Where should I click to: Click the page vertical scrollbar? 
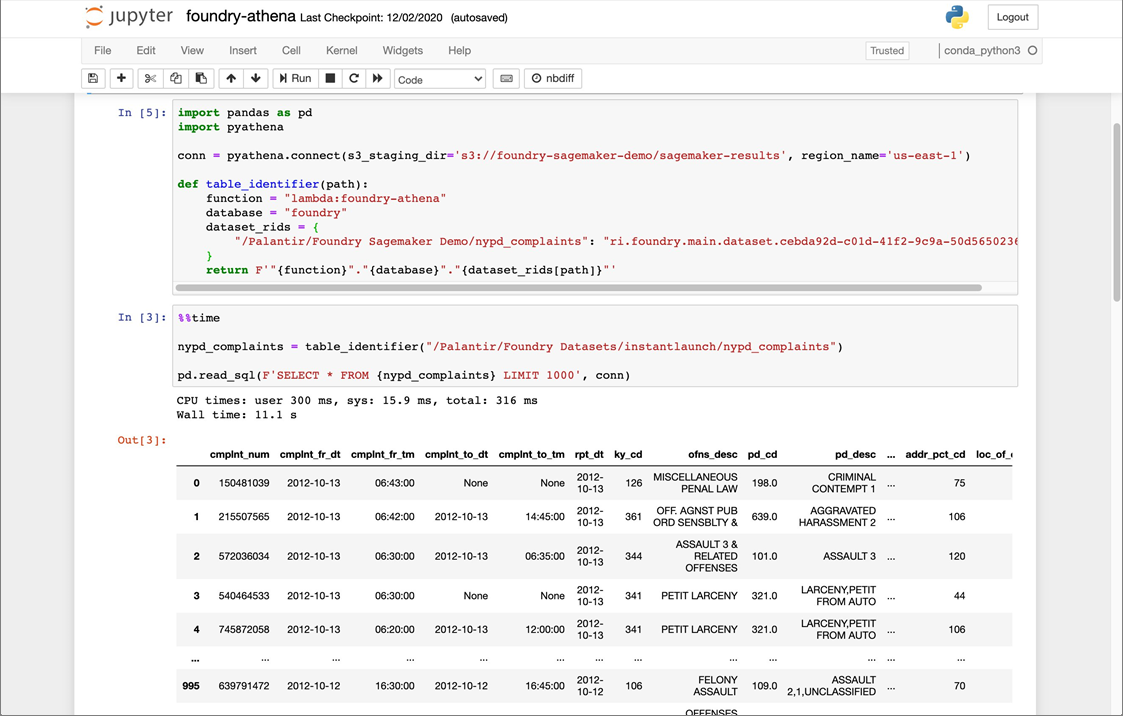point(1117,212)
